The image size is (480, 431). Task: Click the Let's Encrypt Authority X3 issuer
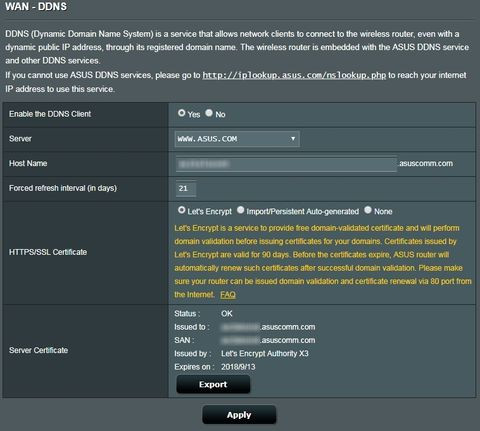pyautogui.click(x=265, y=354)
